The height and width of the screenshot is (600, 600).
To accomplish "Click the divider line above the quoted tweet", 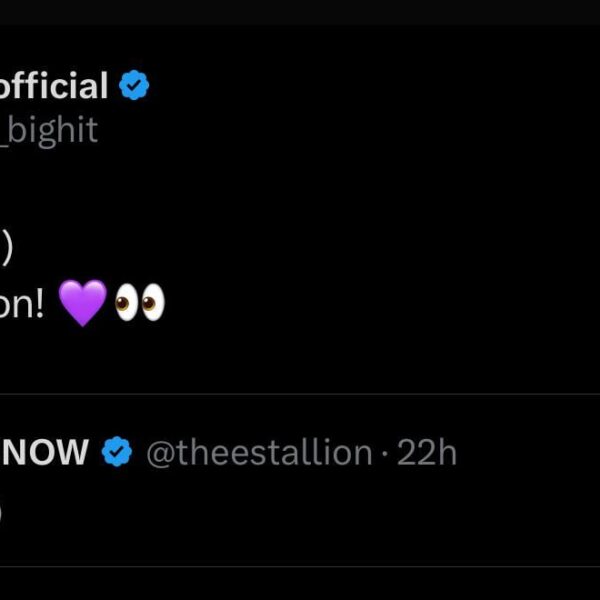I will tap(300, 393).
